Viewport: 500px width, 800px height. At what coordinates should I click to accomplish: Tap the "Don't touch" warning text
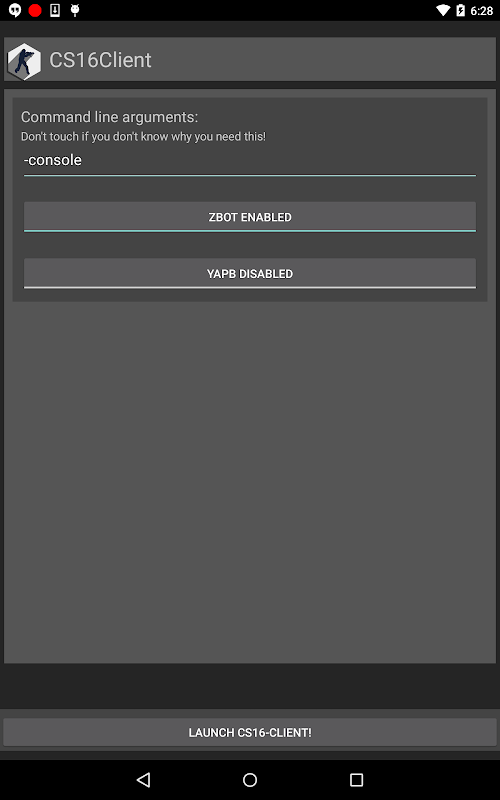pyautogui.click(x=143, y=137)
